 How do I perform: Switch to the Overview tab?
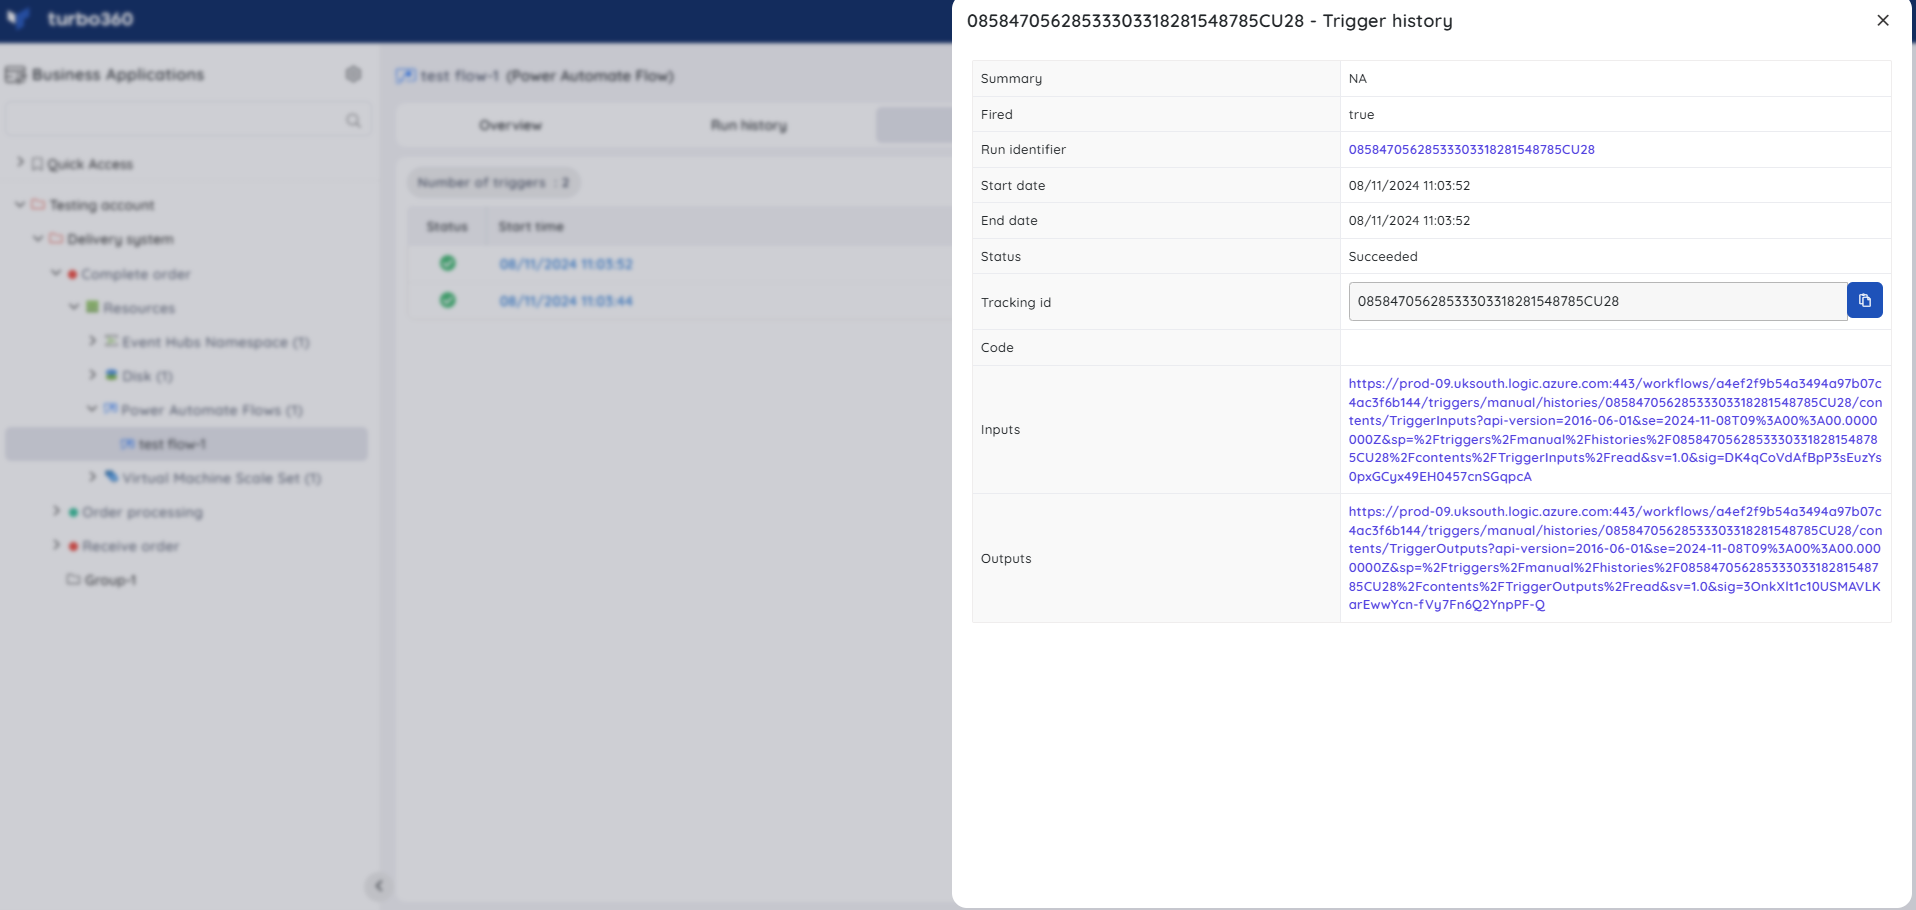[x=510, y=125]
